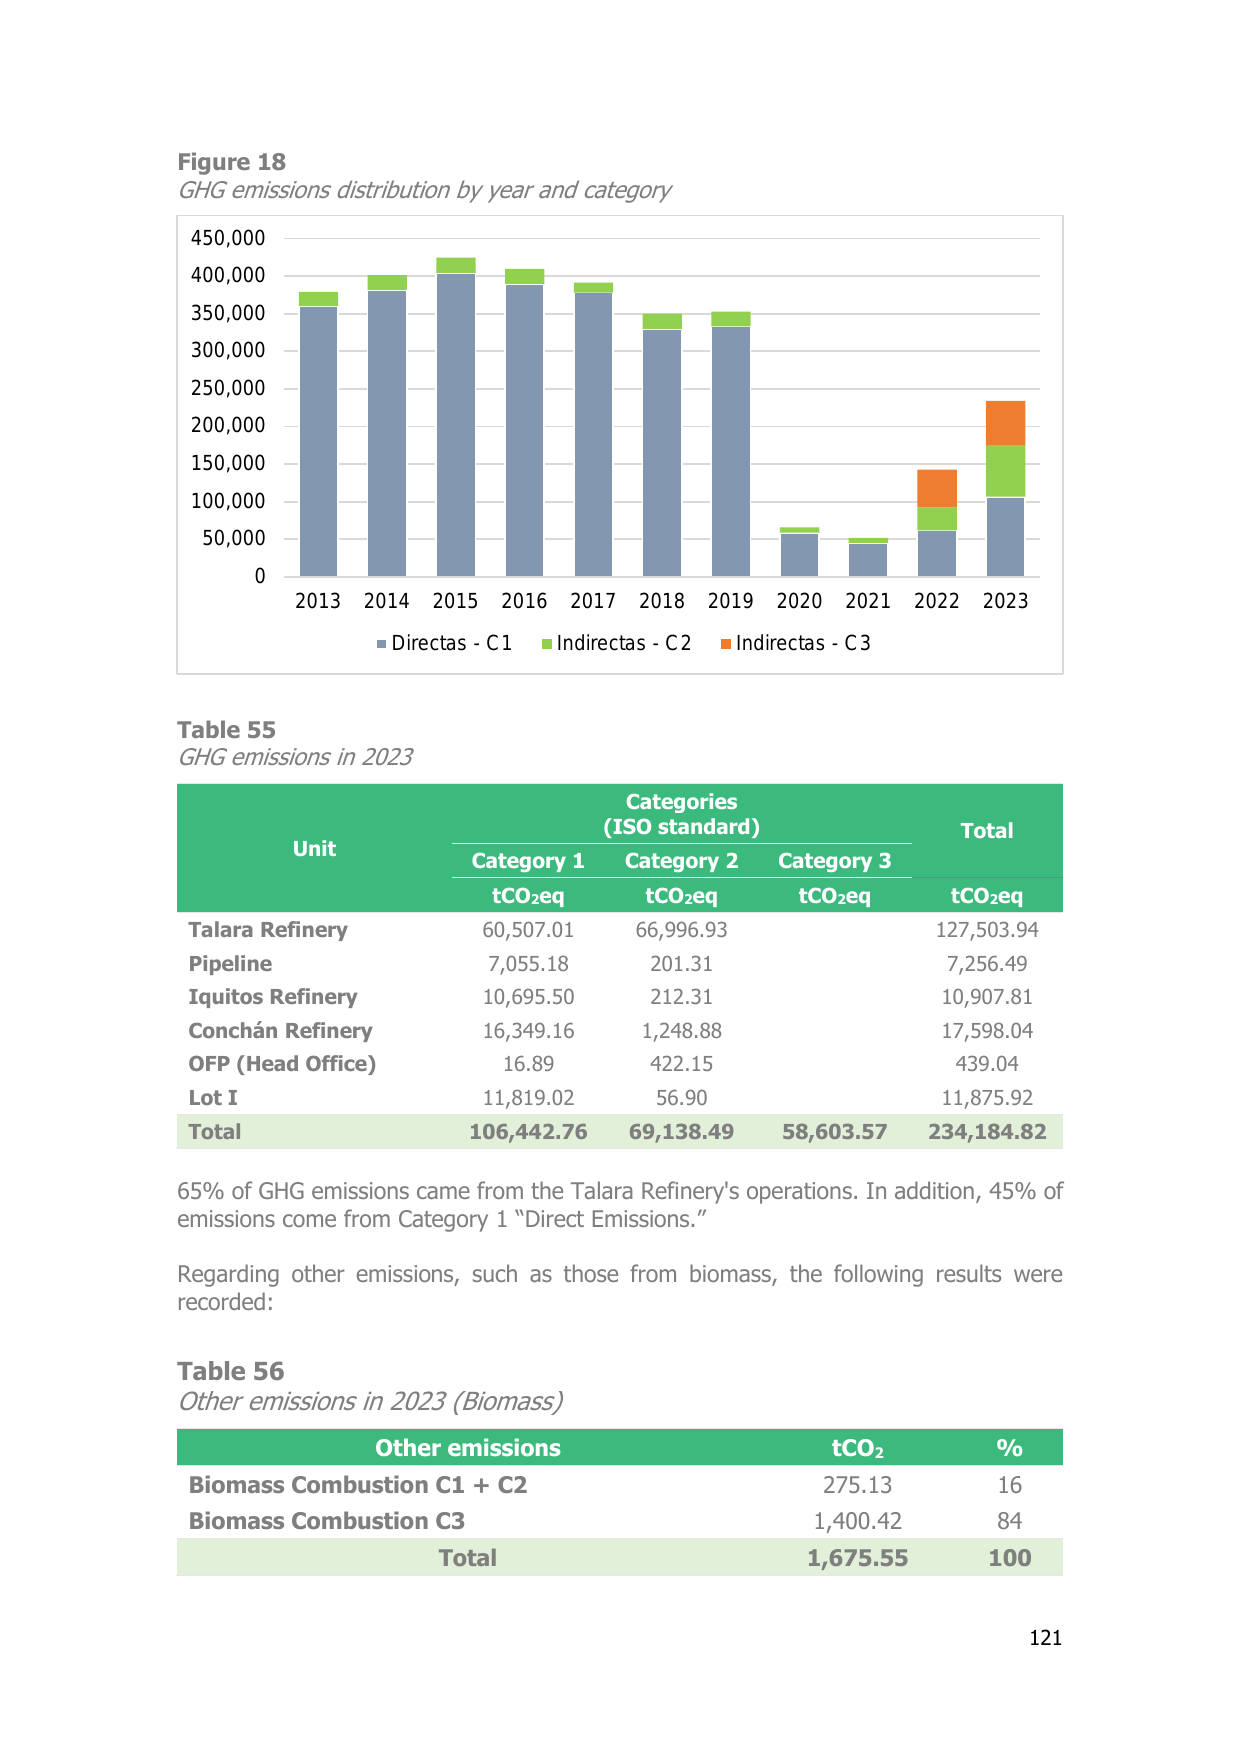1241x1754 pixels.
Task: Click the value '7,055.18'
Action: 528,964
